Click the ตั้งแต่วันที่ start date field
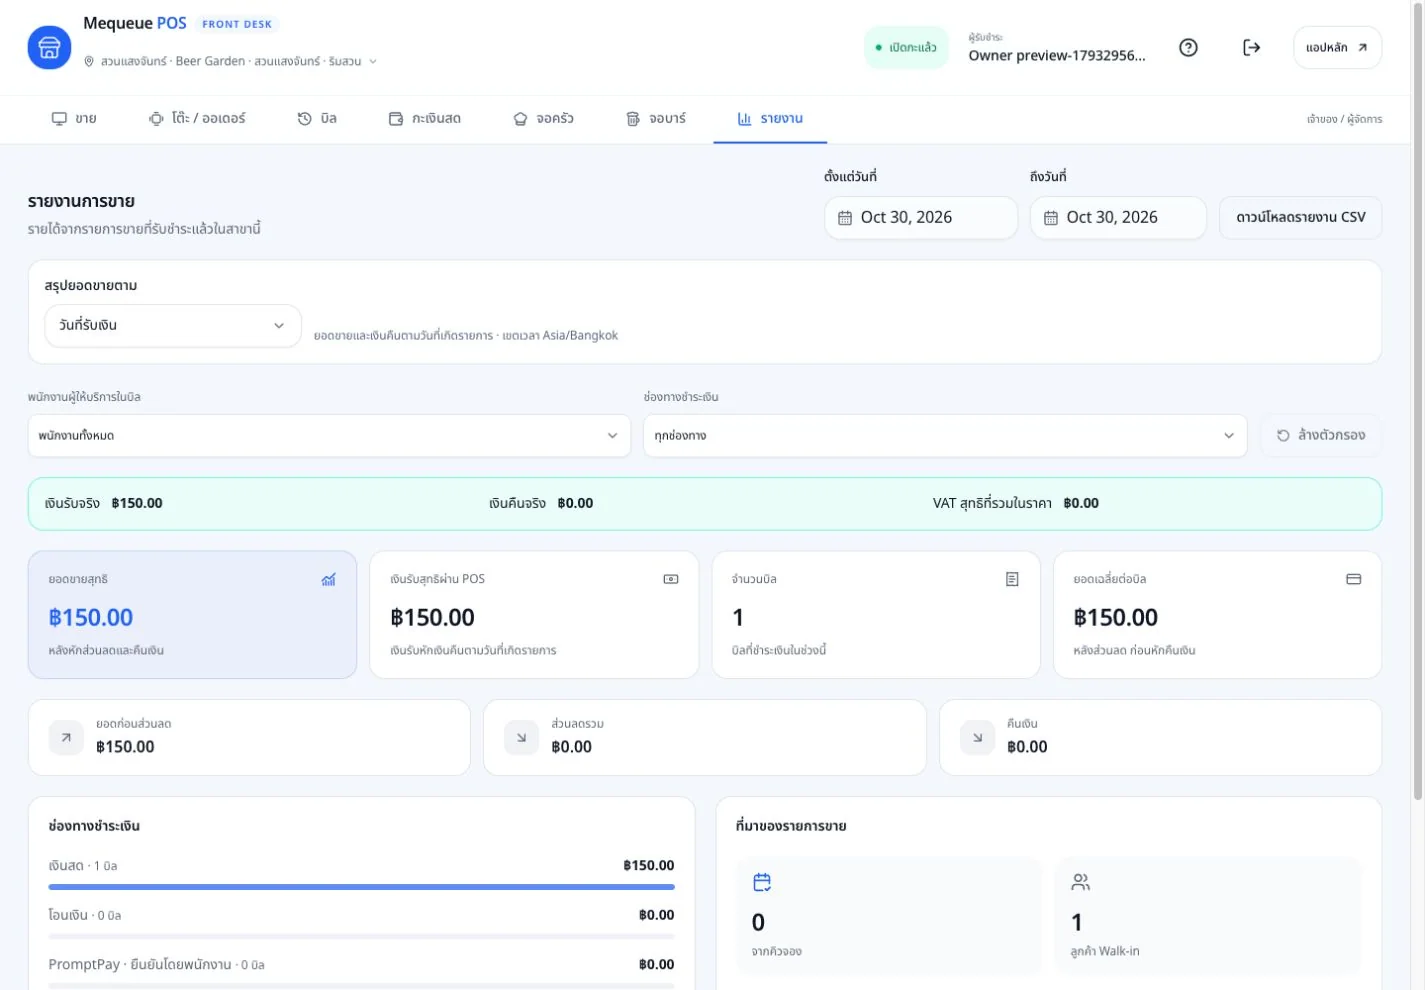The image size is (1425, 990). [921, 218]
